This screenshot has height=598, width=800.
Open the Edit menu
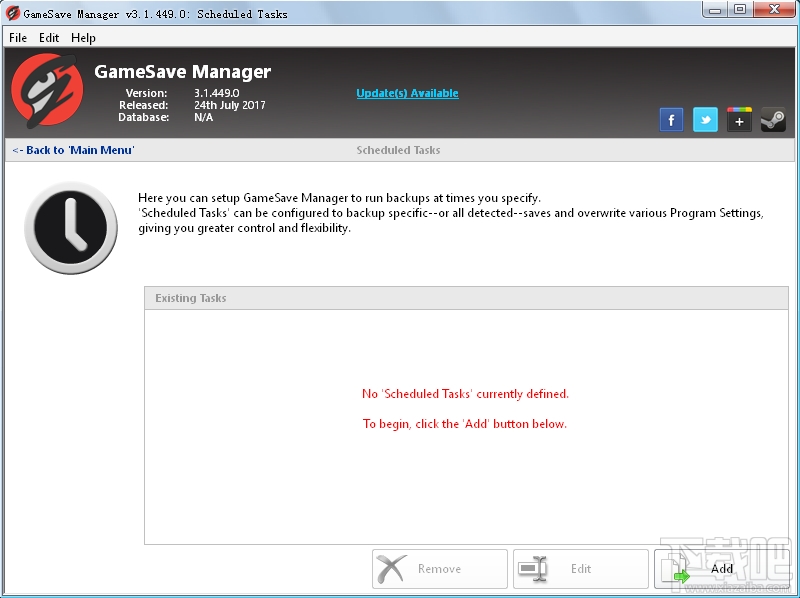48,37
